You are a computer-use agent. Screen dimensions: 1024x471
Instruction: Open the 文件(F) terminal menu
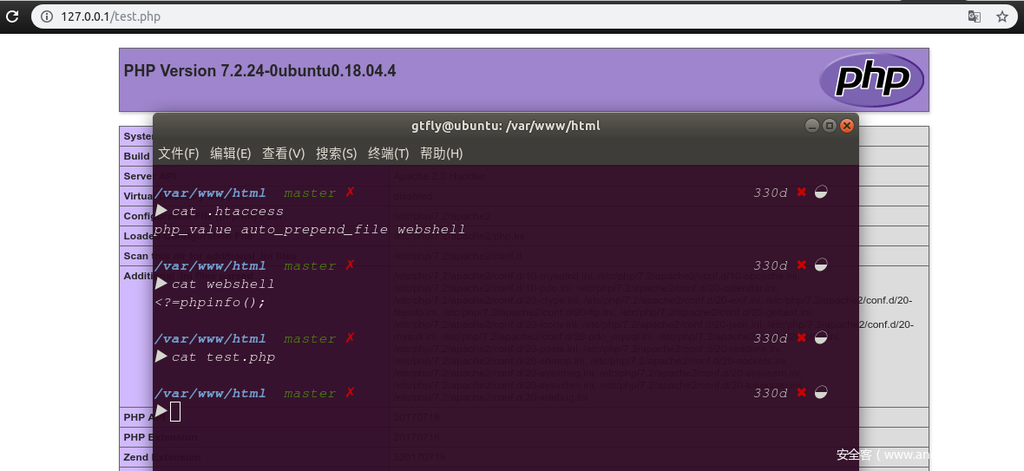pos(178,154)
